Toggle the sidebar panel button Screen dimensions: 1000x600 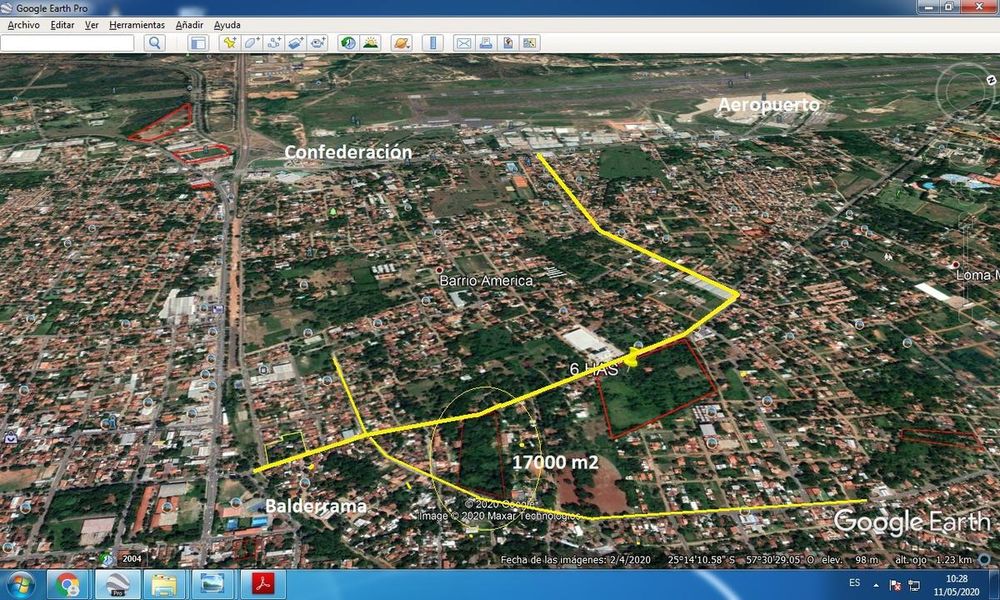pos(198,43)
